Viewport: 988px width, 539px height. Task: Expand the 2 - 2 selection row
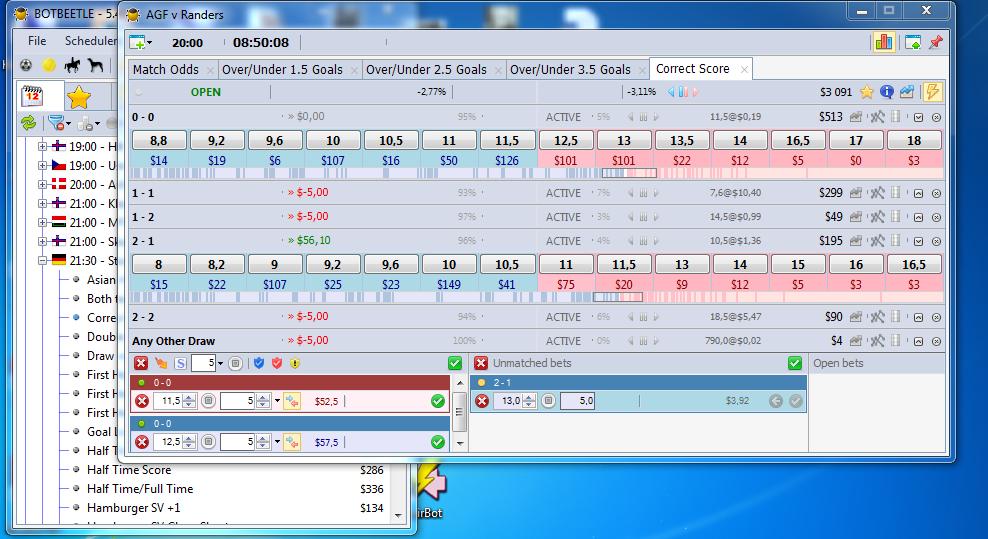click(919, 318)
